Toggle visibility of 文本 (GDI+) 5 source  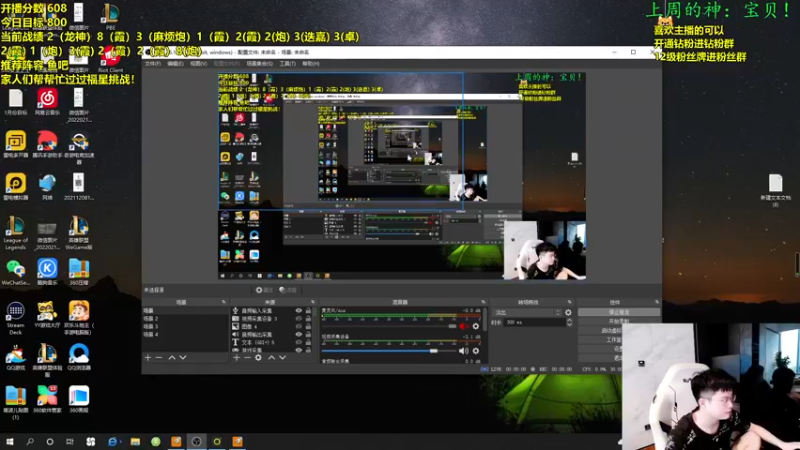point(299,342)
